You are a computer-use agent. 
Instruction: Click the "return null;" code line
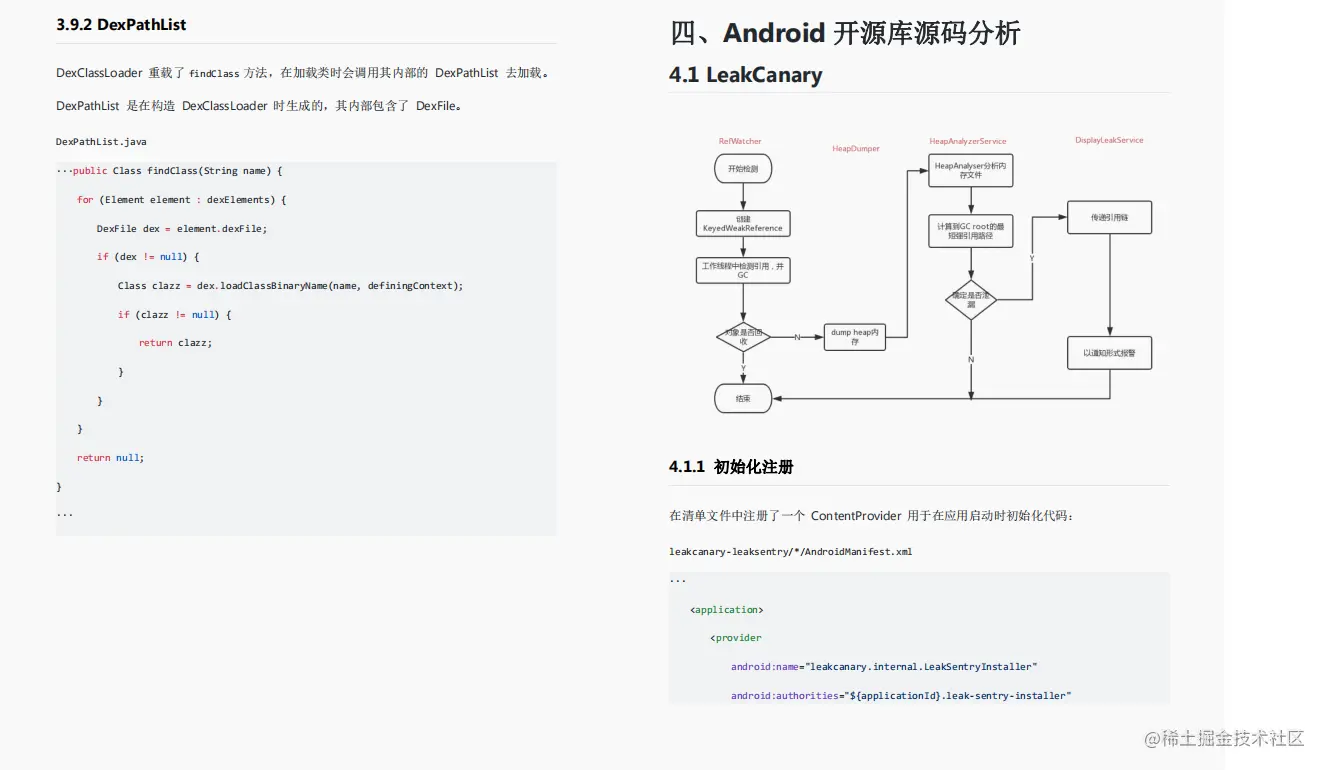pos(110,458)
